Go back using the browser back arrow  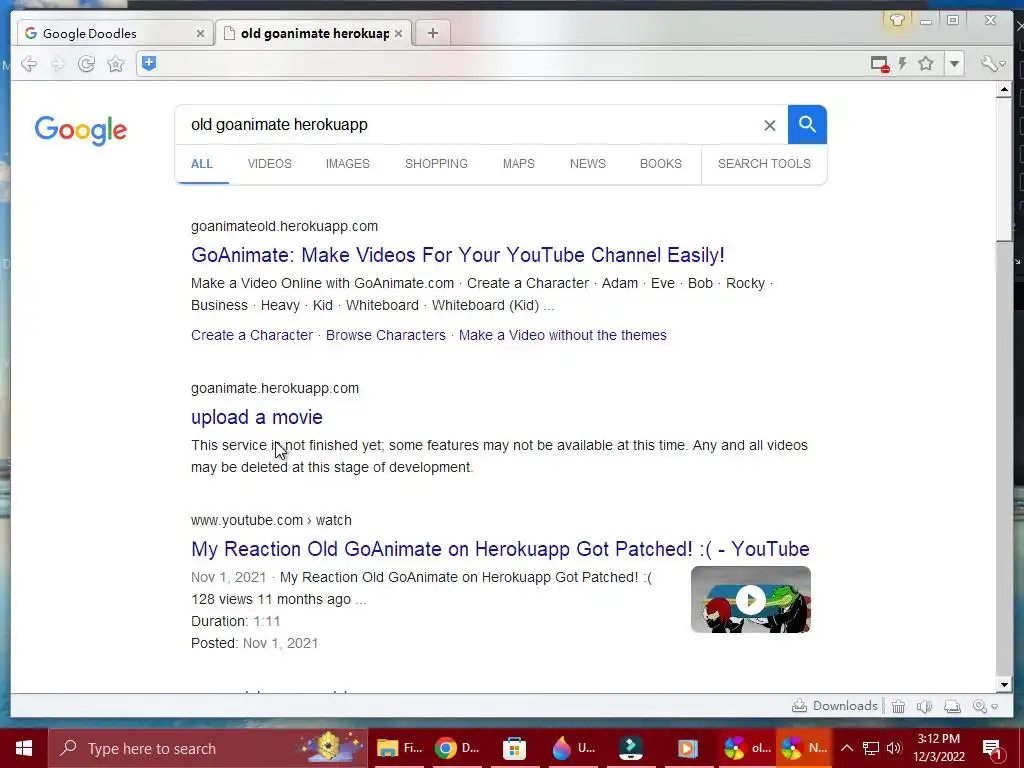tap(29, 63)
